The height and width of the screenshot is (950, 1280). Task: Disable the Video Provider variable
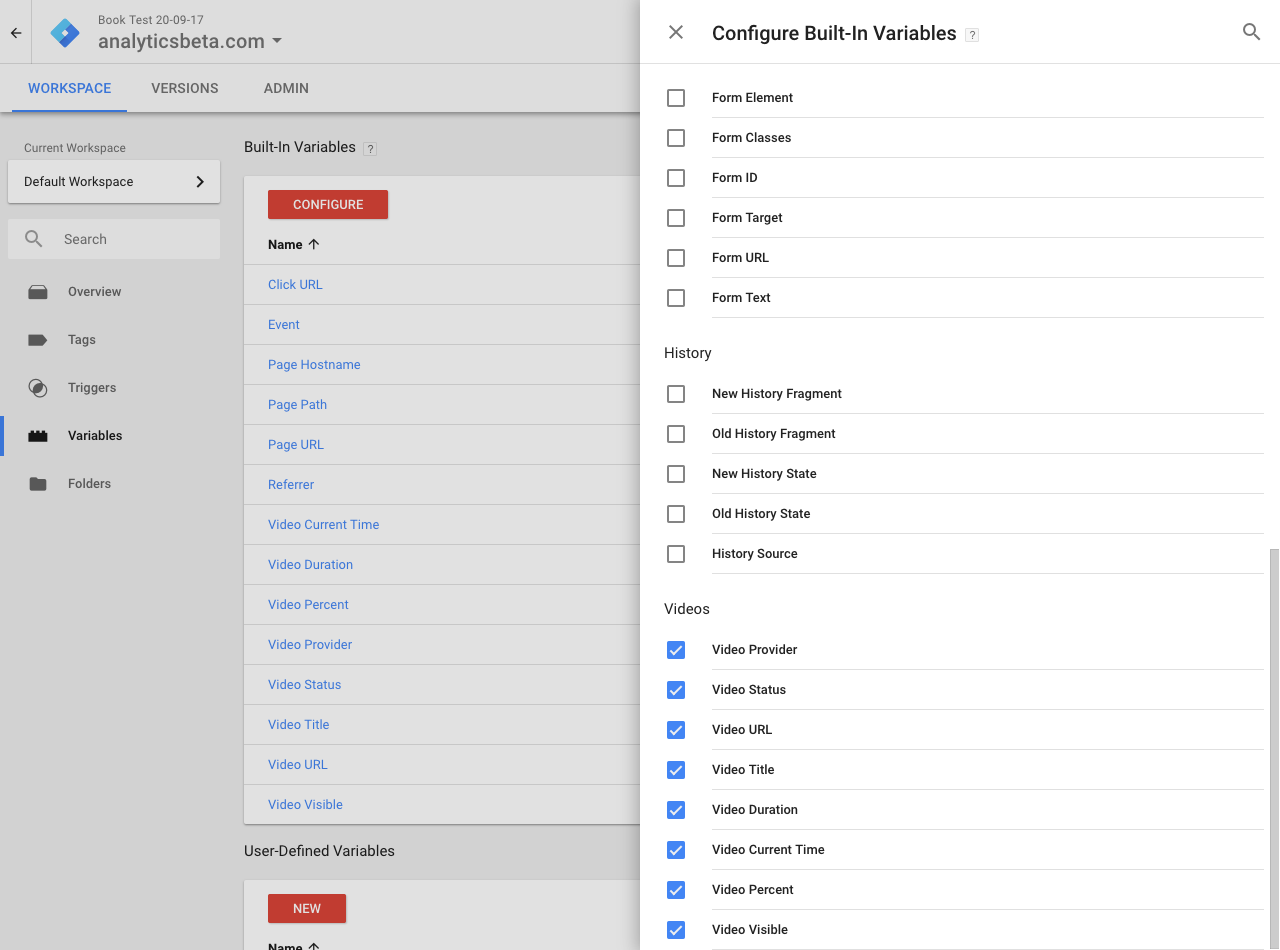tap(676, 650)
